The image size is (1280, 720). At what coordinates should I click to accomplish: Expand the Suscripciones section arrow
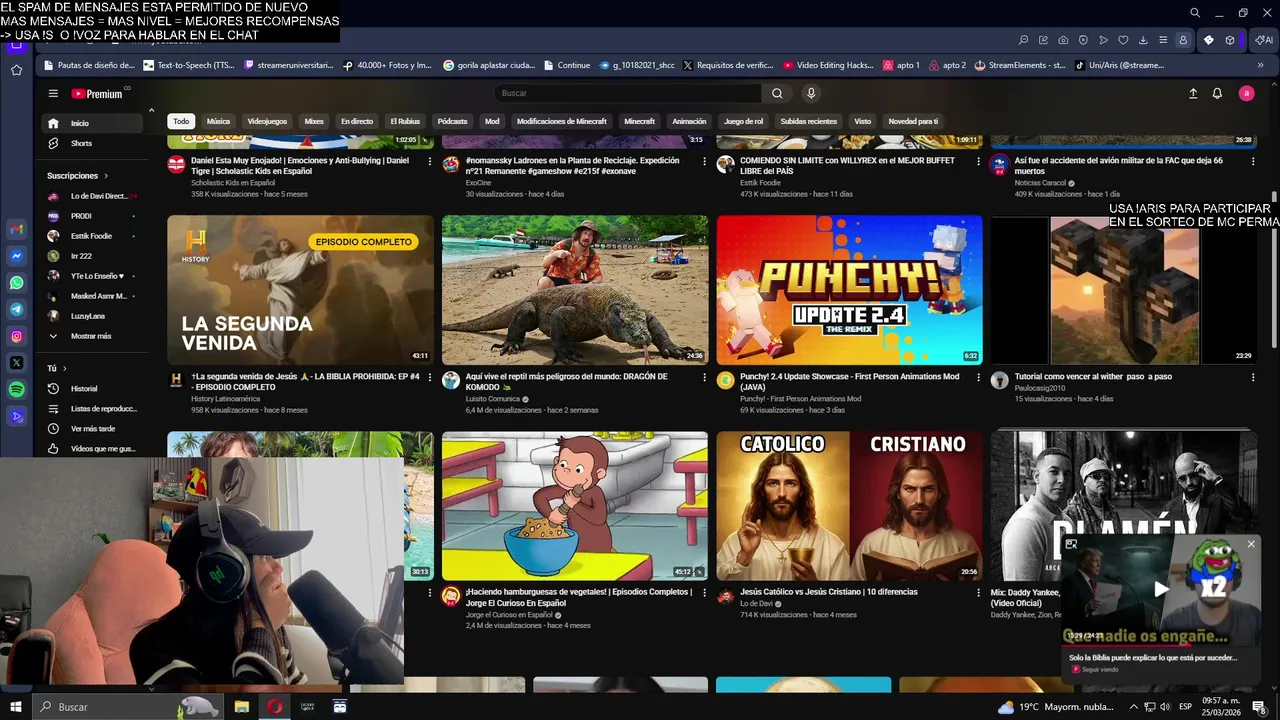(x=106, y=176)
